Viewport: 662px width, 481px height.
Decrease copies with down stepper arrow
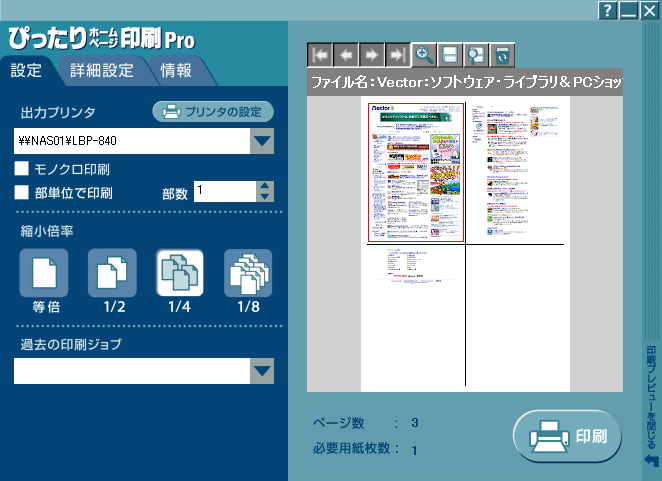(265, 196)
